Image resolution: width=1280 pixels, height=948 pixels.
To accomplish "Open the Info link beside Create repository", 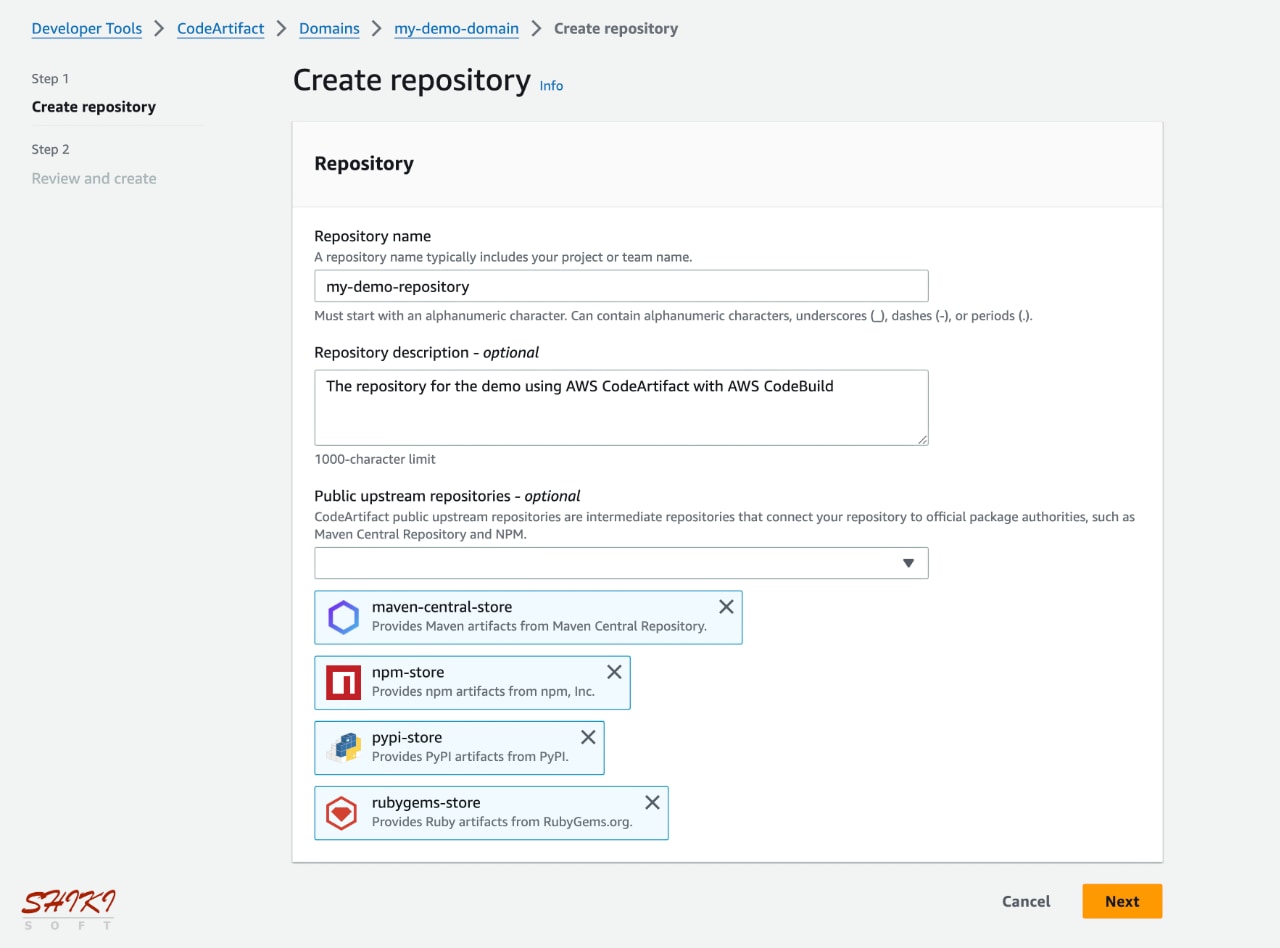I will pyautogui.click(x=551, y=86).
